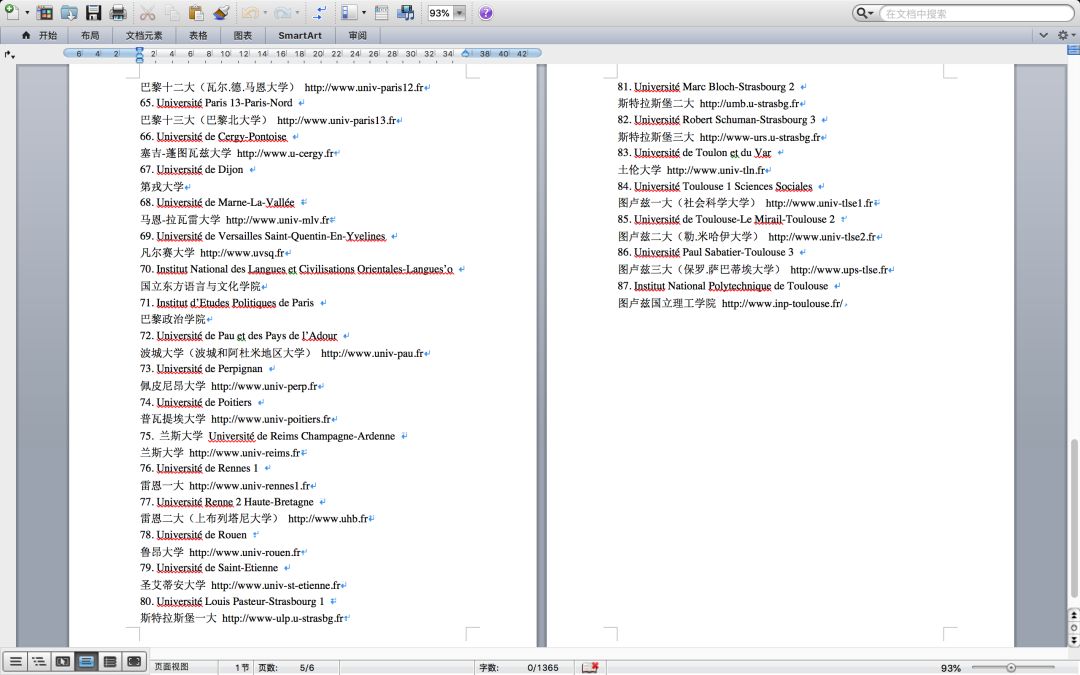This screenshot has height=675, width=1080.
Task: Click the 1节 section indicator
Action: 242,667
